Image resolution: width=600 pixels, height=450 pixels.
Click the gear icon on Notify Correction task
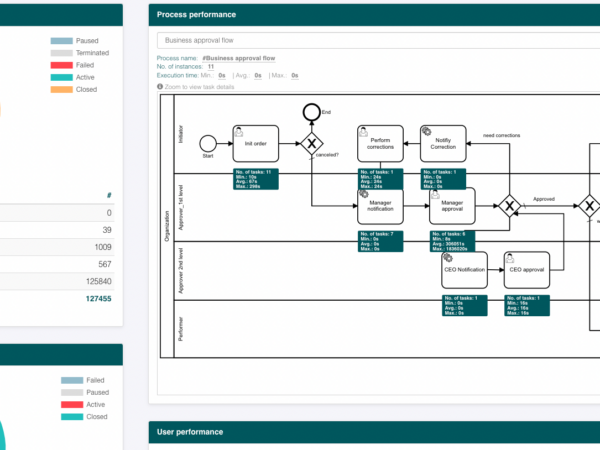coord(426,131)
